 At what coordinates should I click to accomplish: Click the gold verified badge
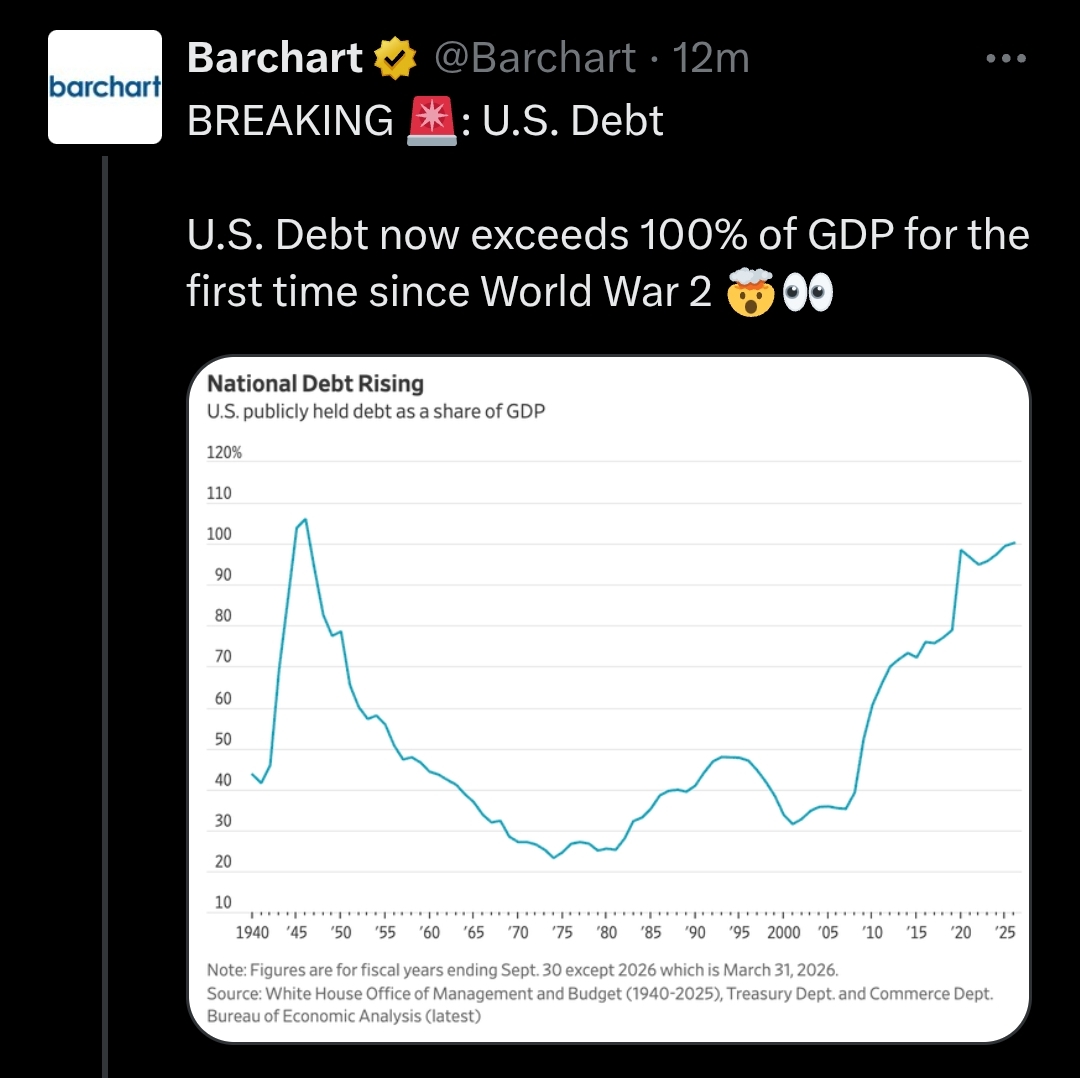[395, 58]
